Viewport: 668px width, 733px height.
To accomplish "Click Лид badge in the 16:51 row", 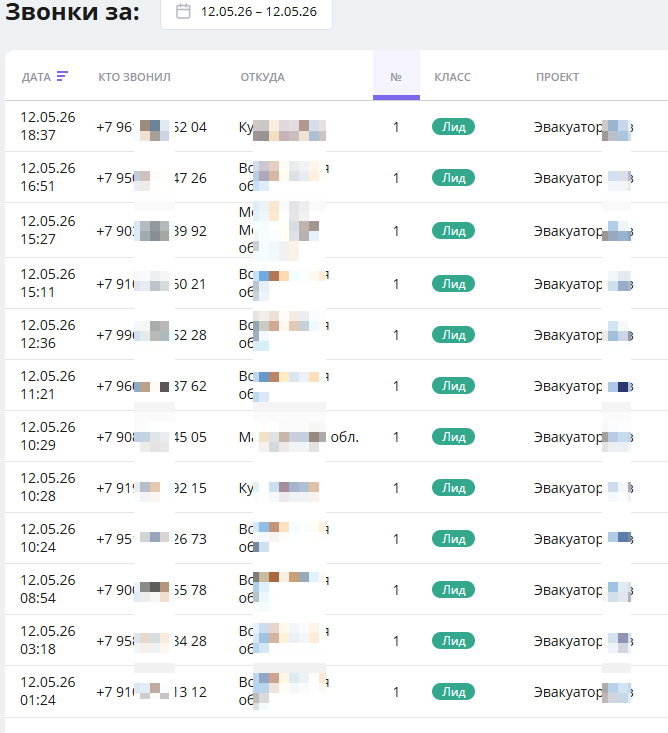I will click(x=453, y=178).
